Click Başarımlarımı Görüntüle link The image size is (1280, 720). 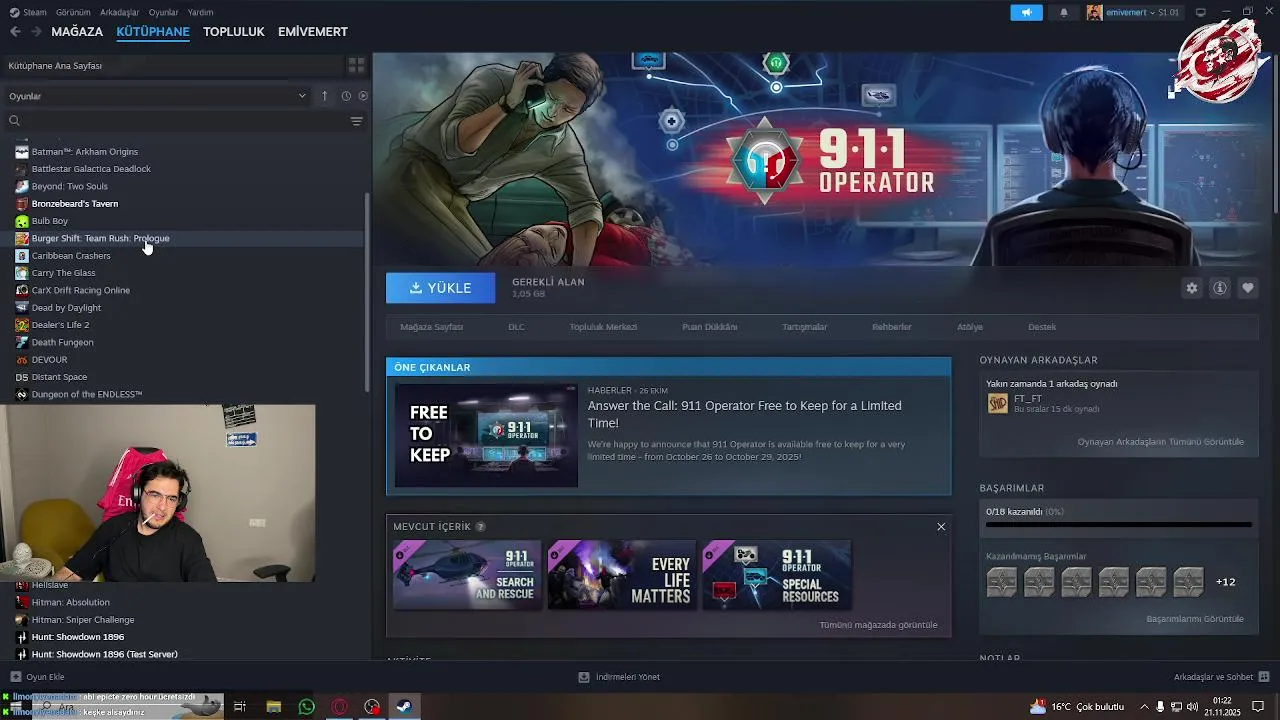[x=1195, y=619]
